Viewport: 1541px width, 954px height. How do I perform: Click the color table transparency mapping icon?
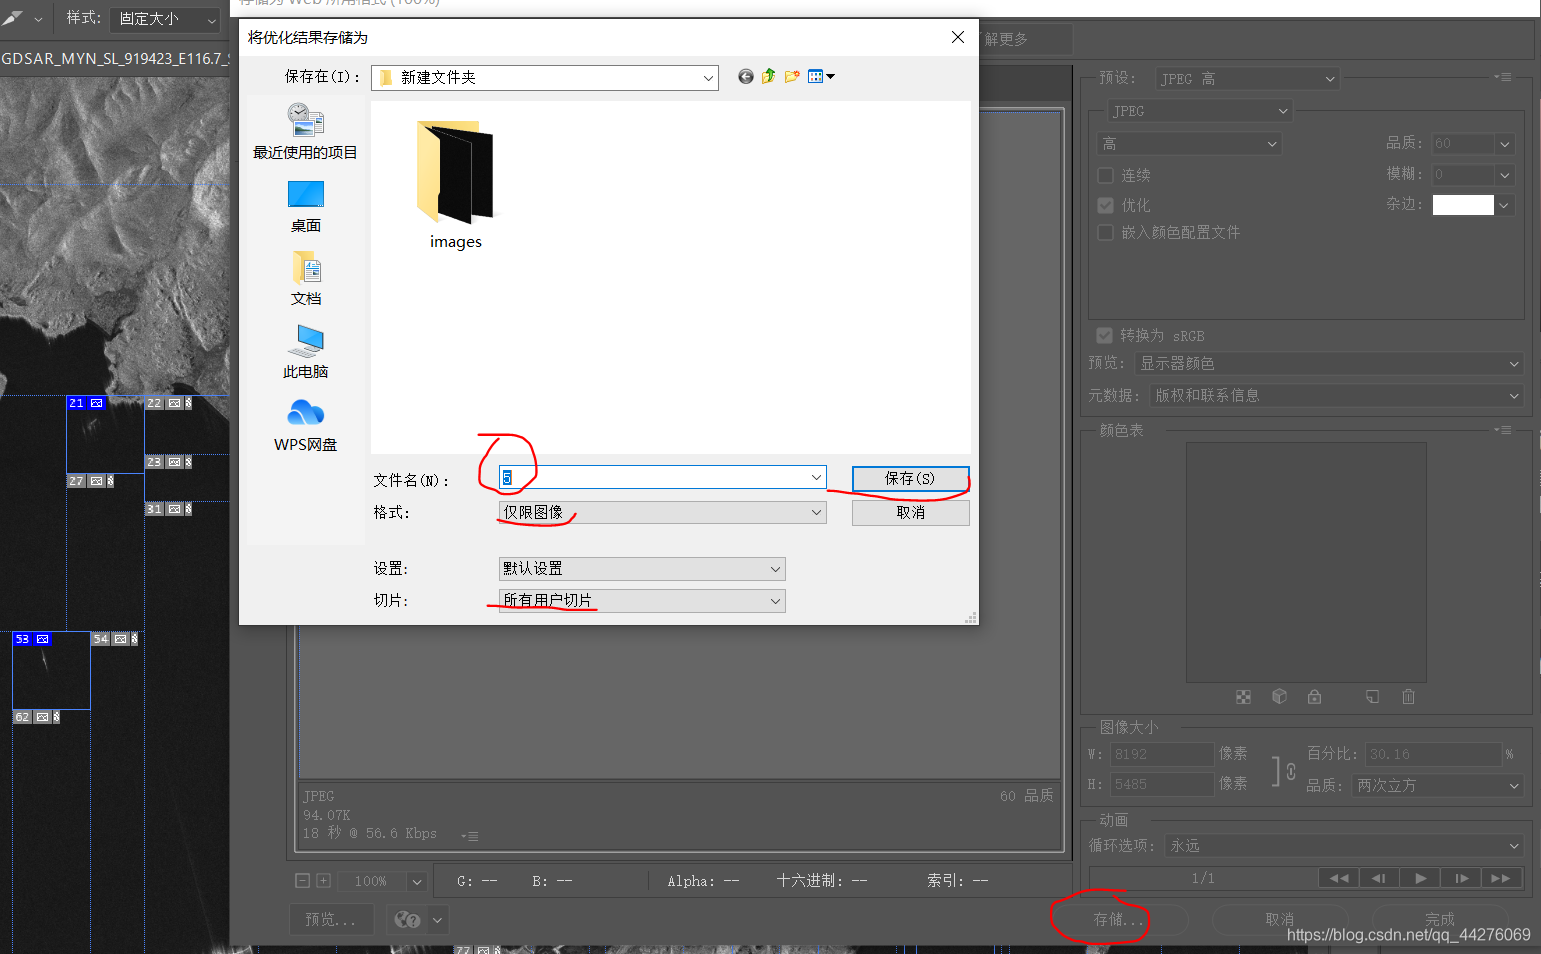click(x=1243, y=697)
